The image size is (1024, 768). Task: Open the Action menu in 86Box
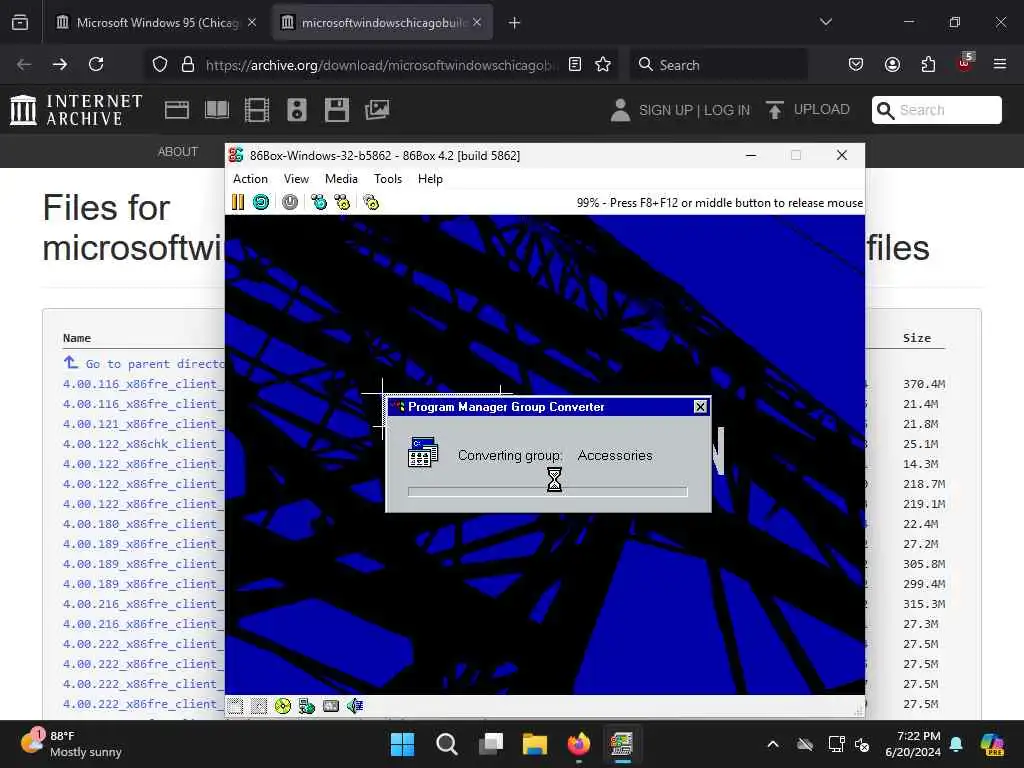point(250,179)
